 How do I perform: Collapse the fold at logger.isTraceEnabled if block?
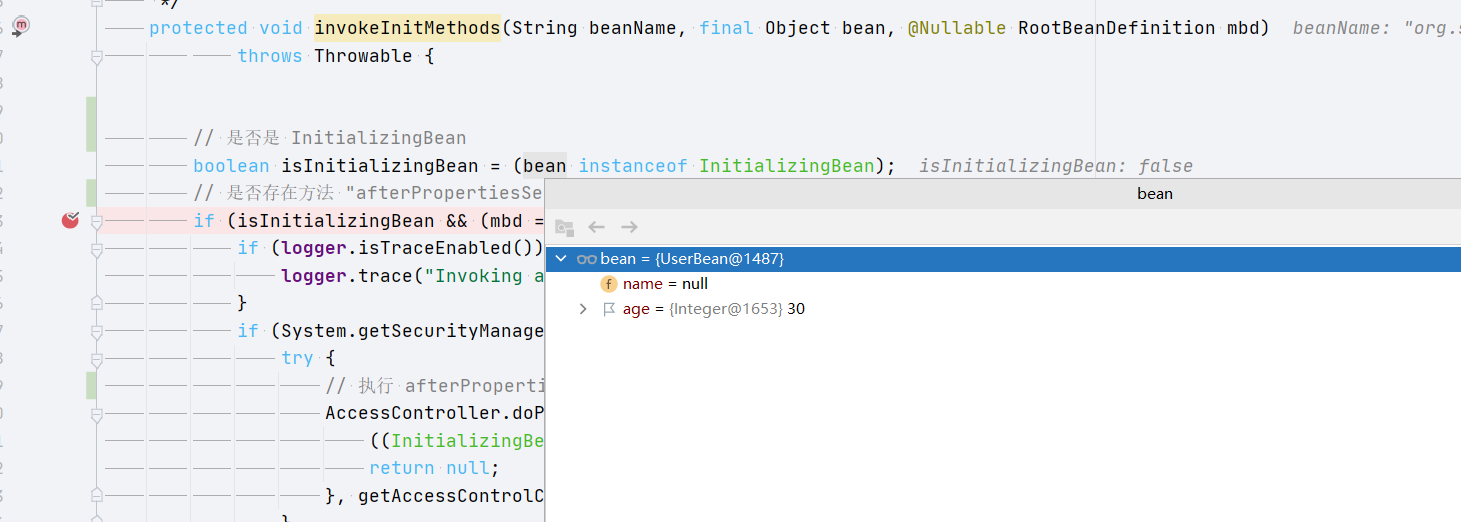[x=96, y=249]
